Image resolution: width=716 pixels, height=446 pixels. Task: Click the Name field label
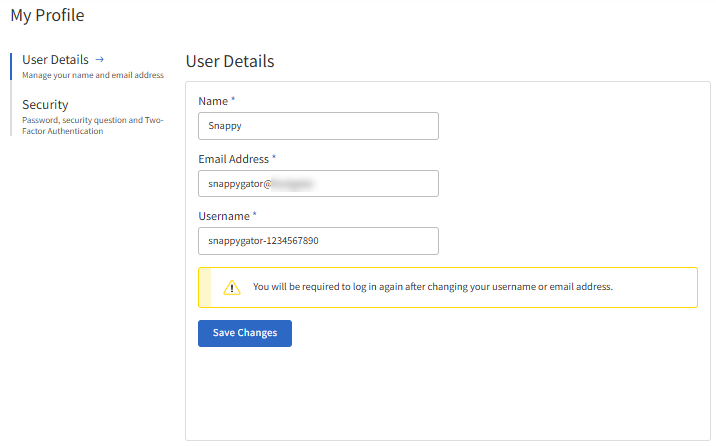(213, 101)
